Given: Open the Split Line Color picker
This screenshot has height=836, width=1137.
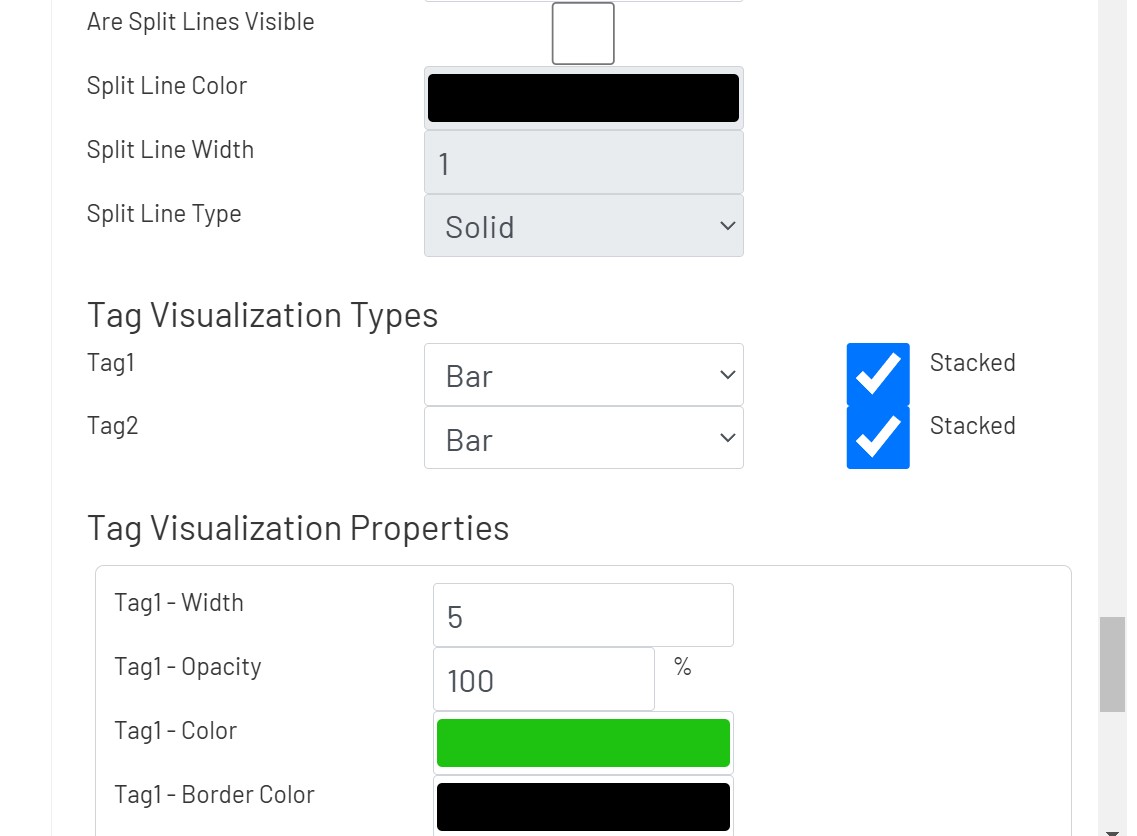Looking at the screenshot, I should 583,97.
